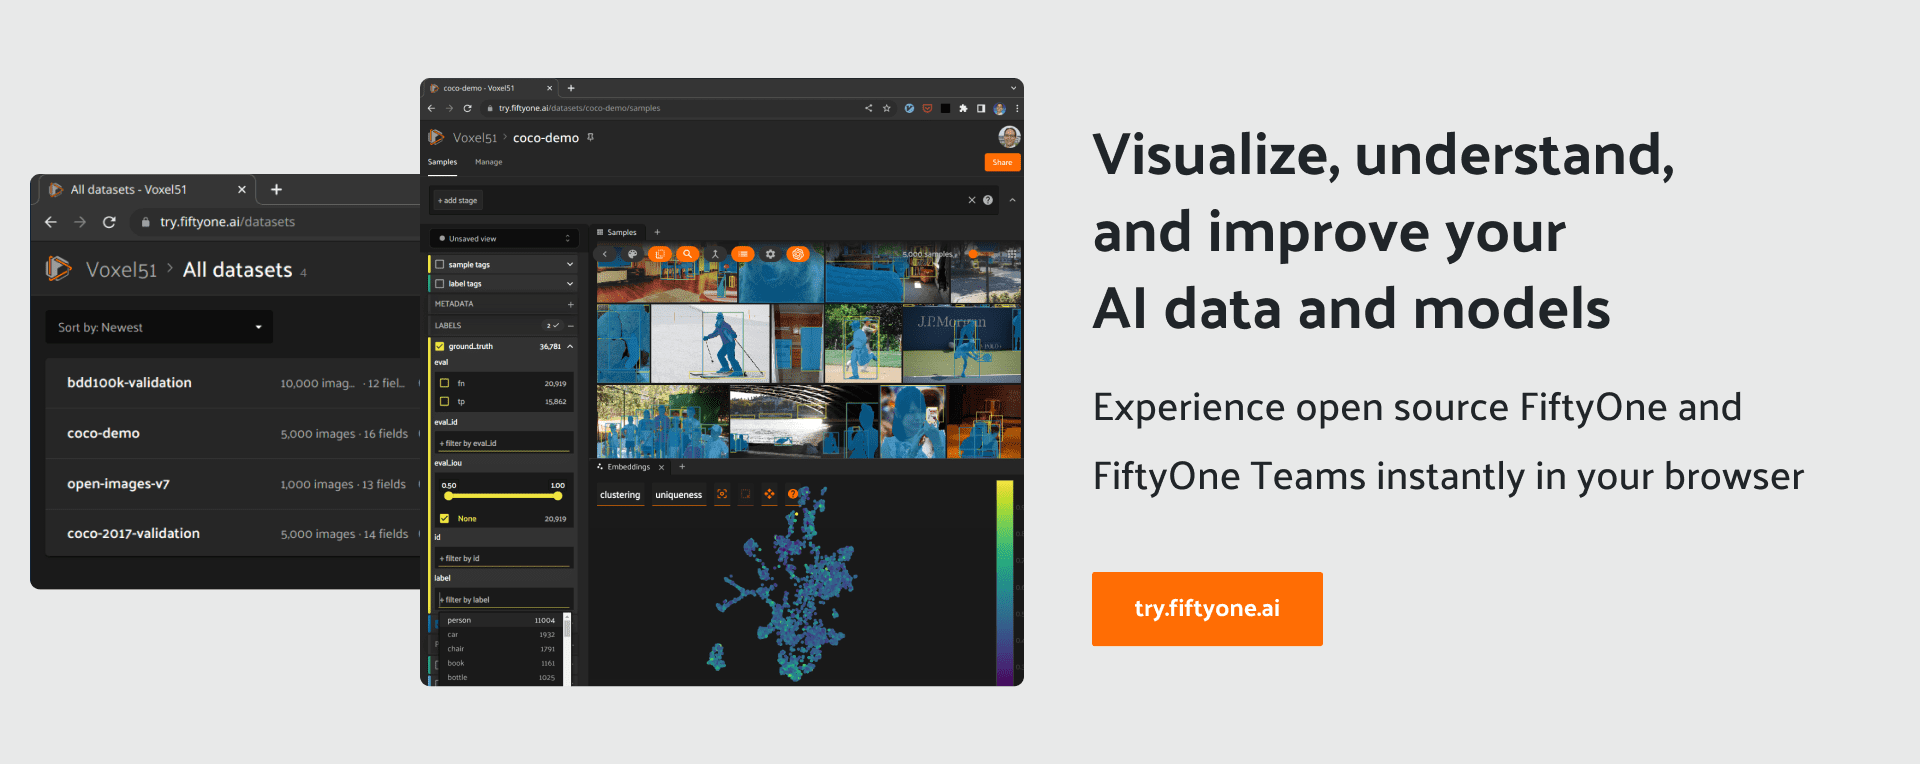Open Unsaved view dropdown
Viewport: 1920px width, 764px height.
tap(503, 239)
